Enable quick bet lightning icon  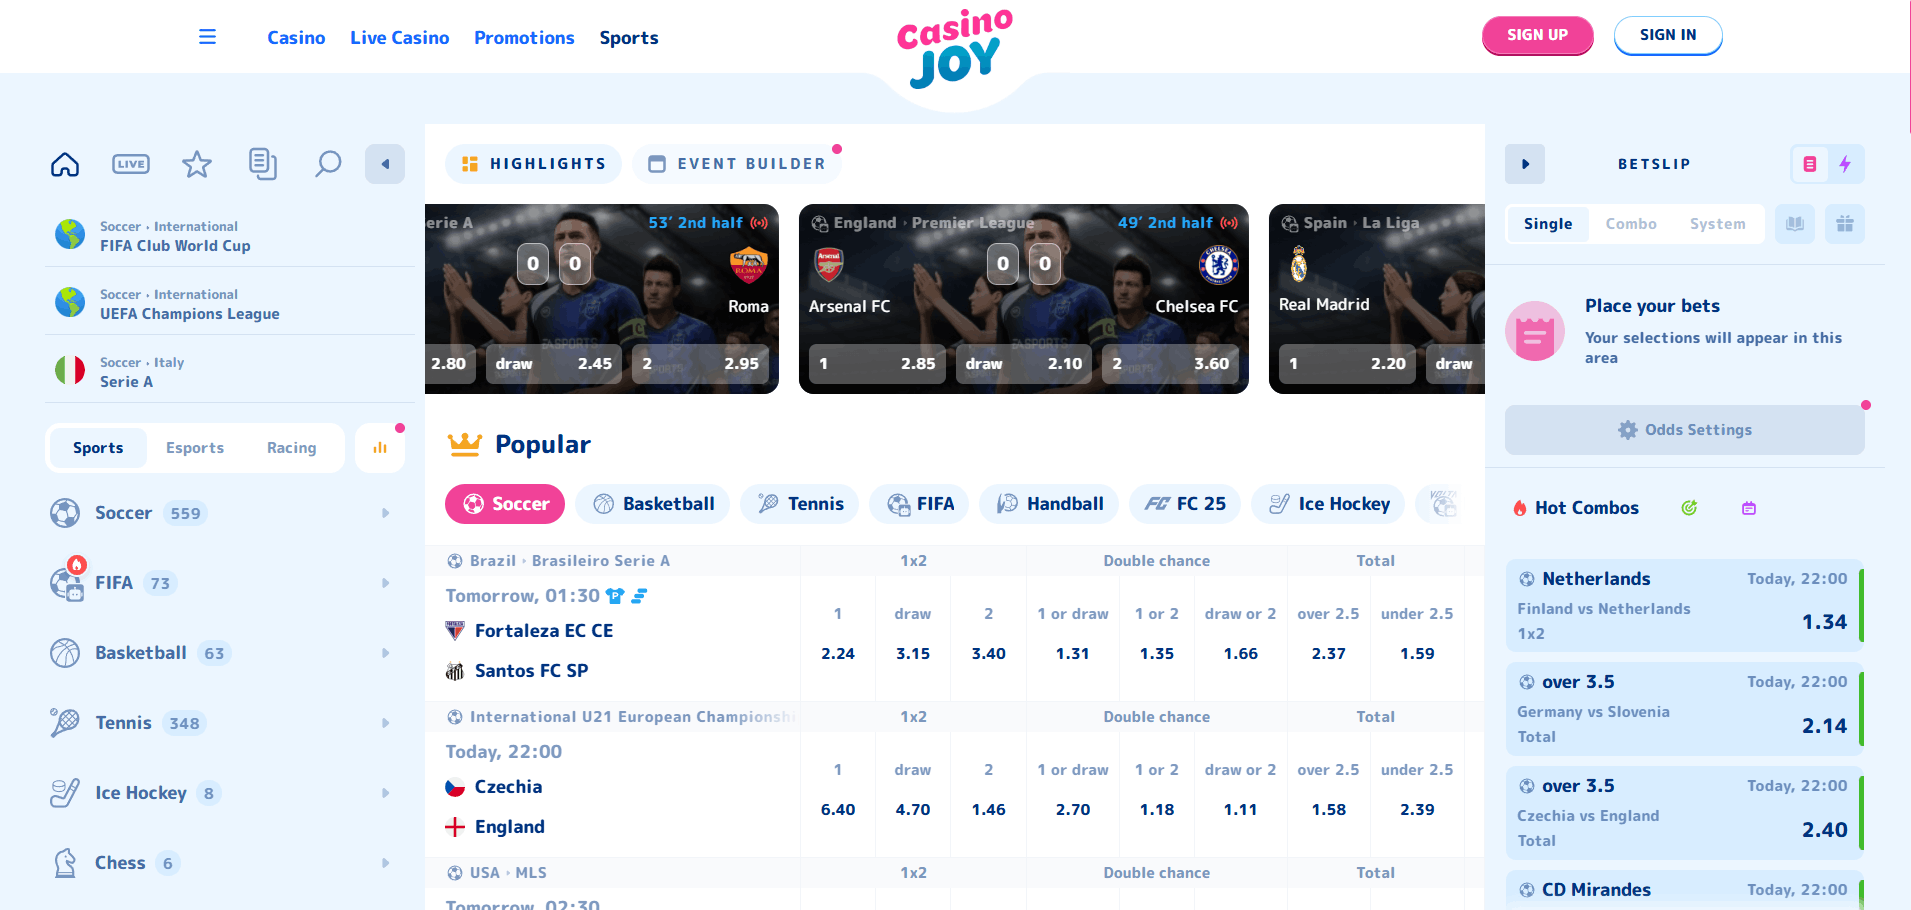point(1845,164)
